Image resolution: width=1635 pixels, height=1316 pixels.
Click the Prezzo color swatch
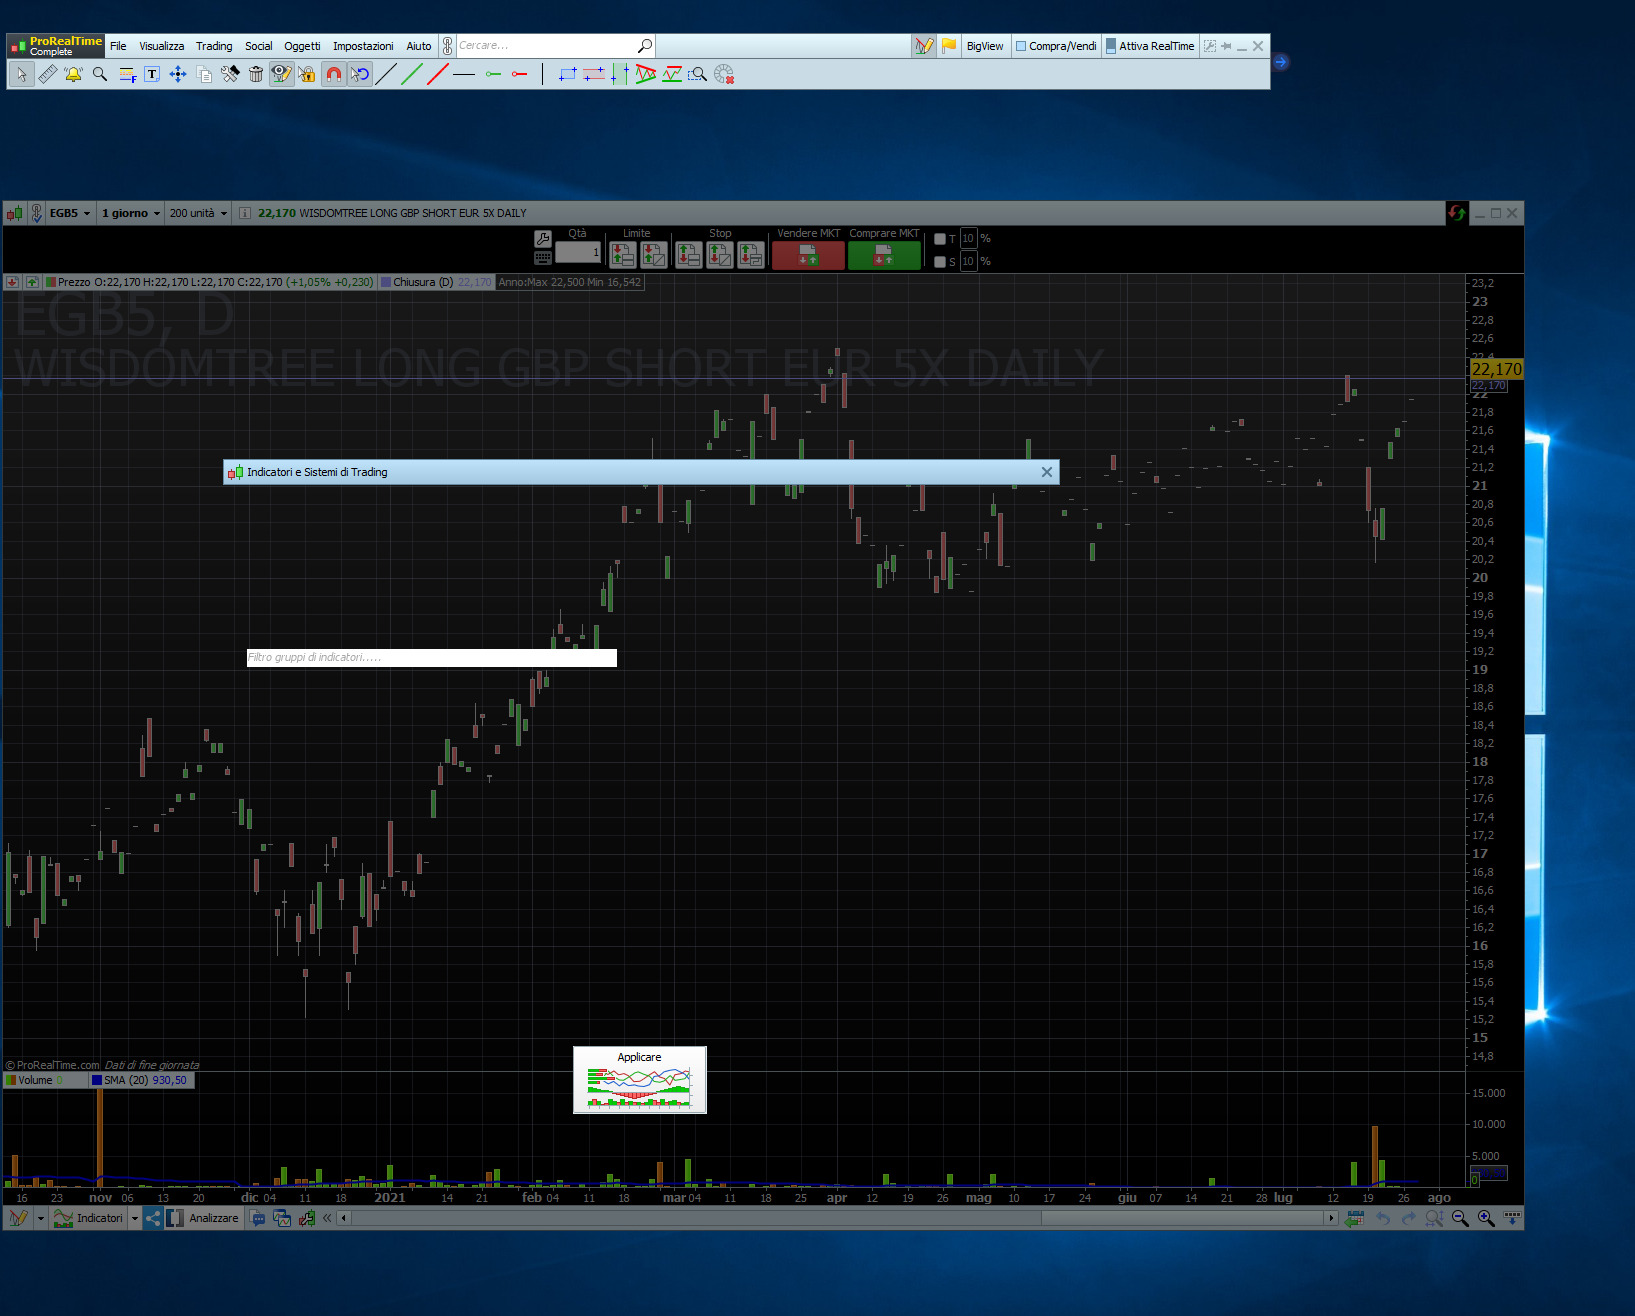click(x=50, y=282)
